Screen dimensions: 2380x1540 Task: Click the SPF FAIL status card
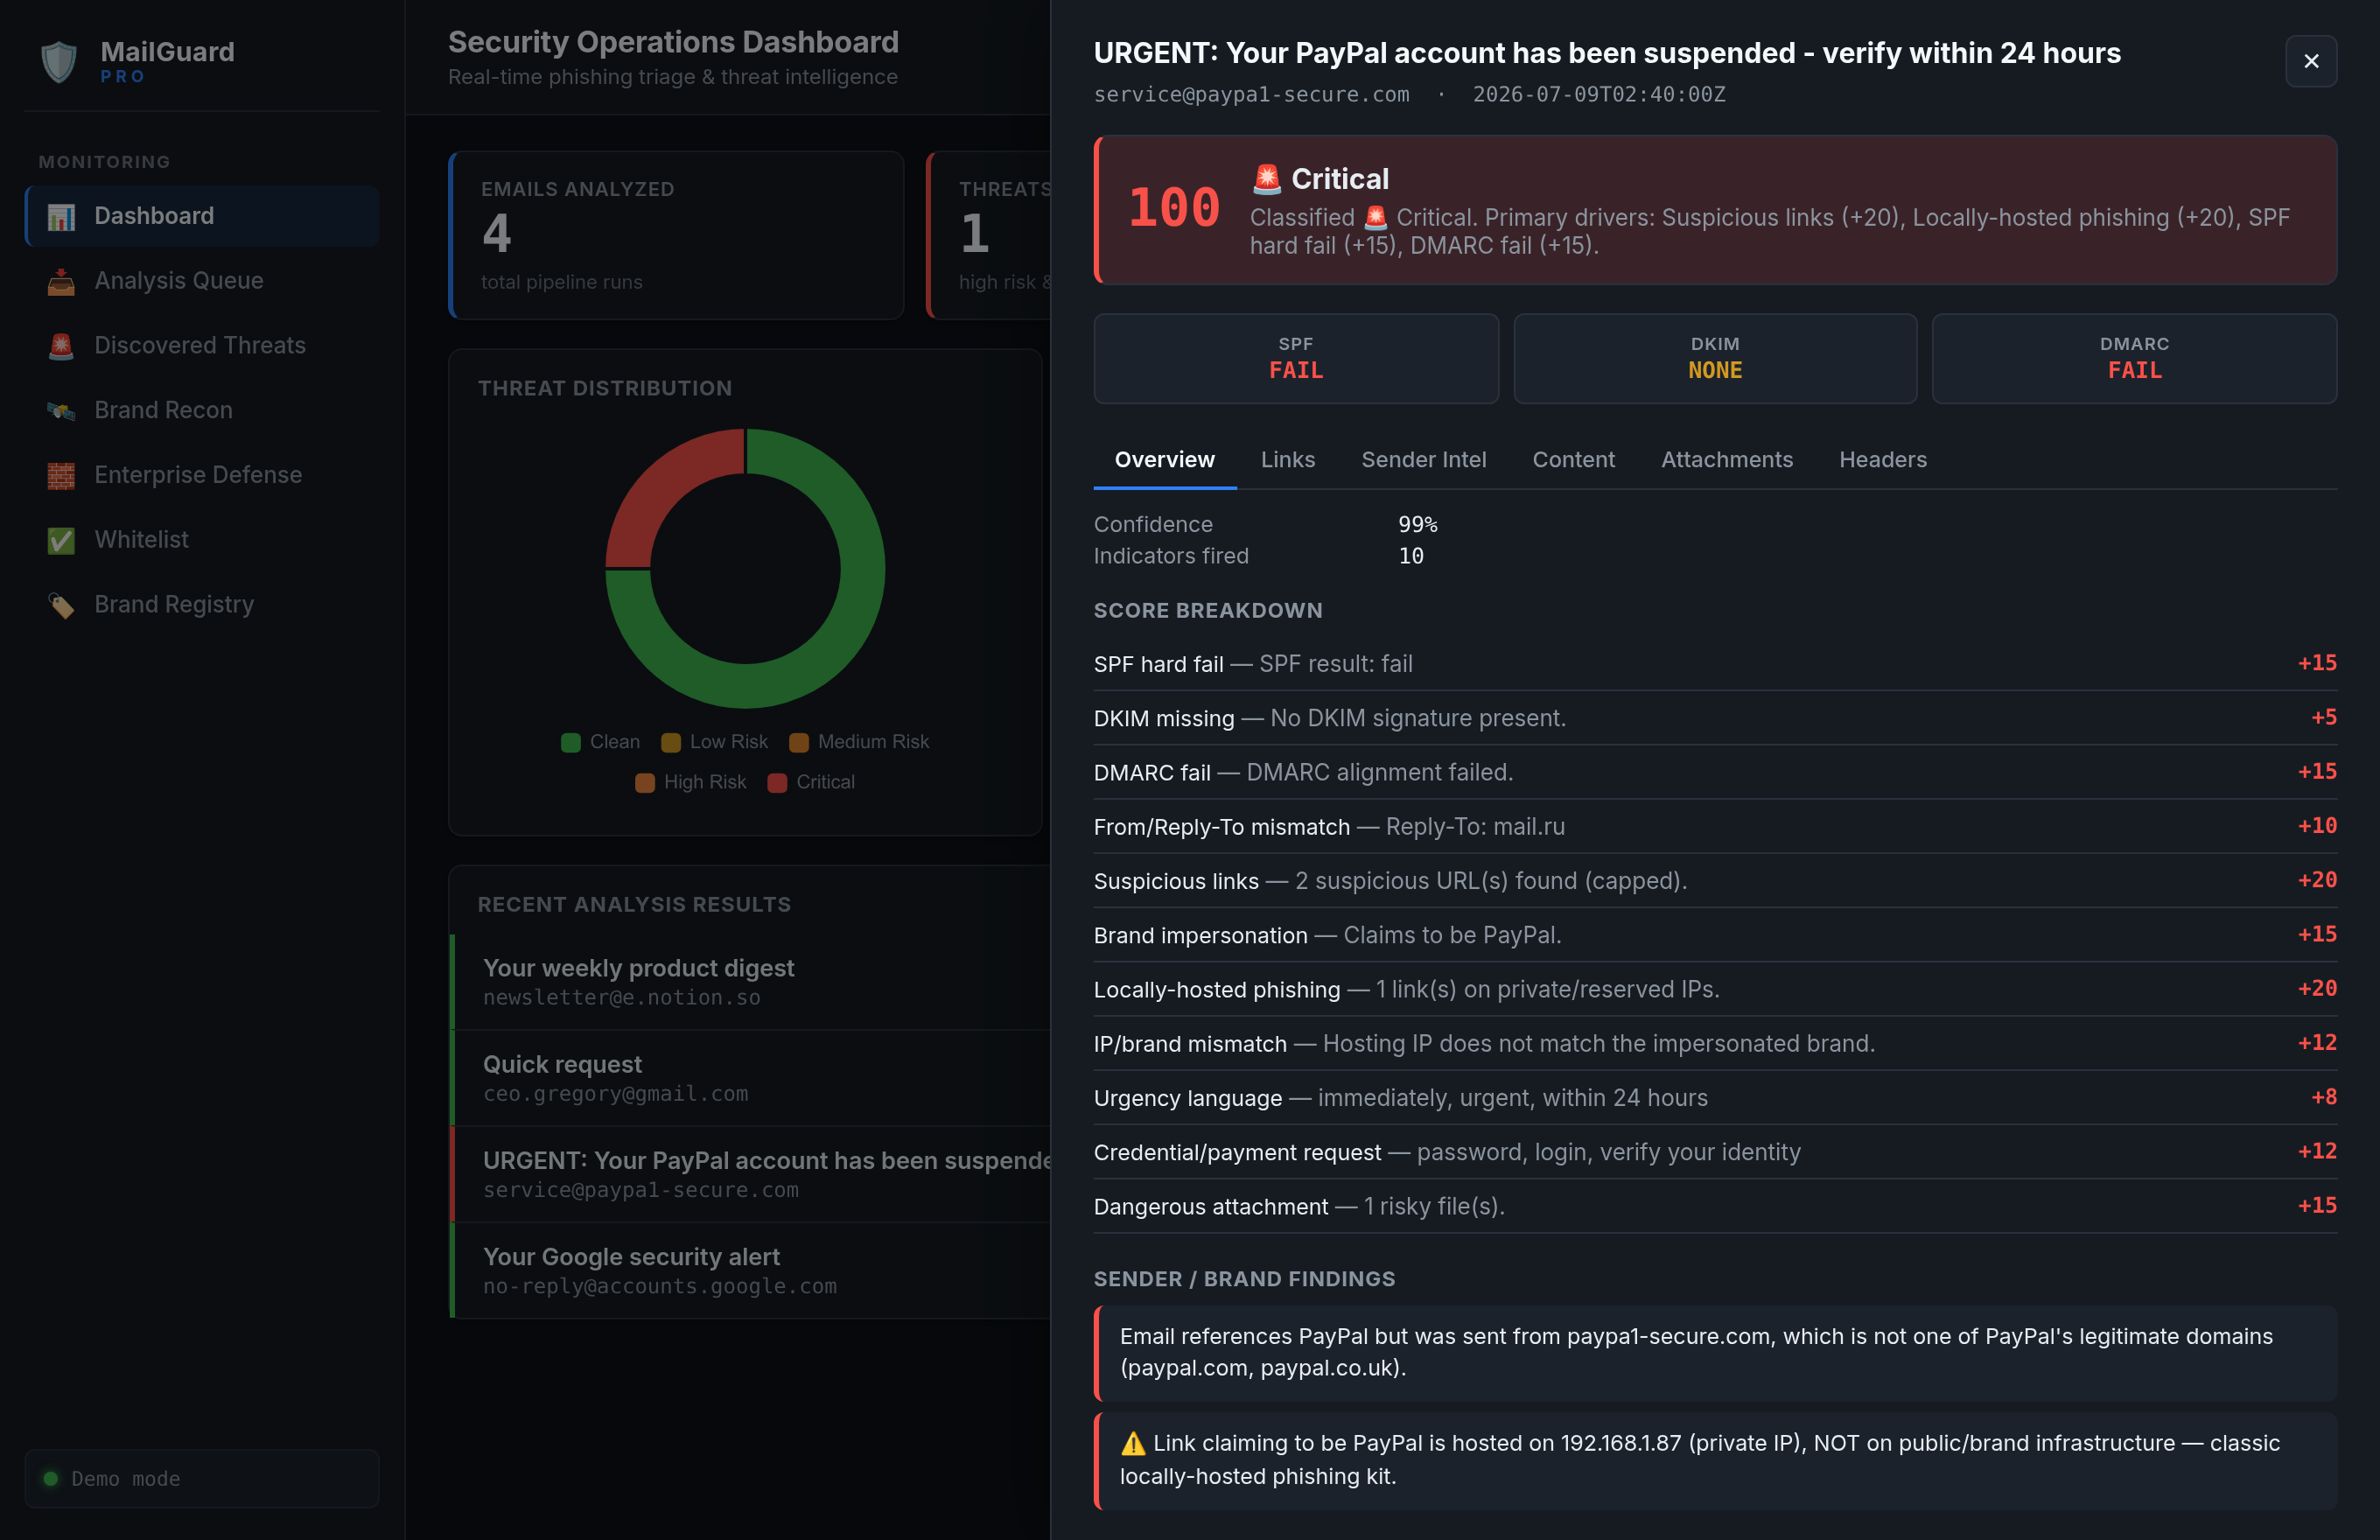click(x=1295, y=358)
